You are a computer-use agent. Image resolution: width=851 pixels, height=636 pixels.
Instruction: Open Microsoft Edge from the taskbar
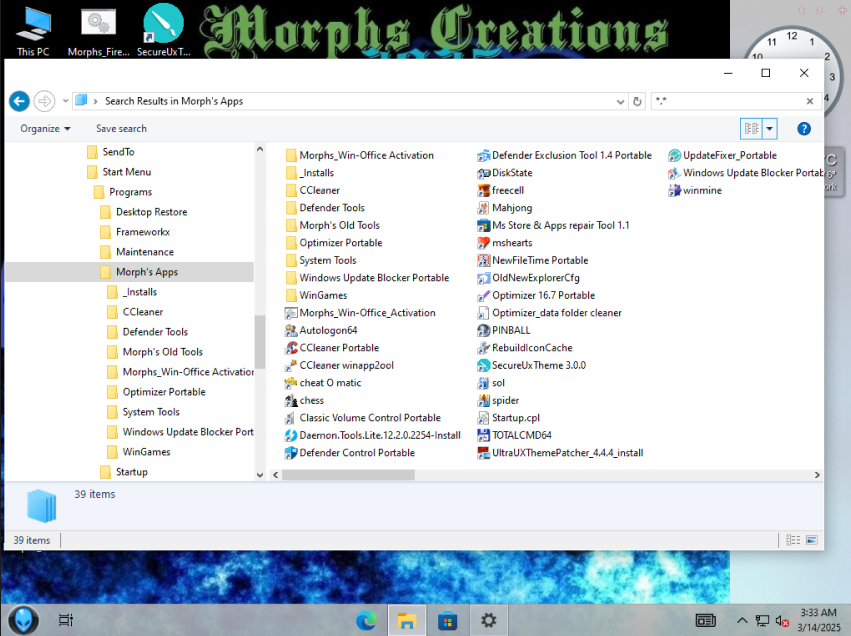click(x=366, y=620)
